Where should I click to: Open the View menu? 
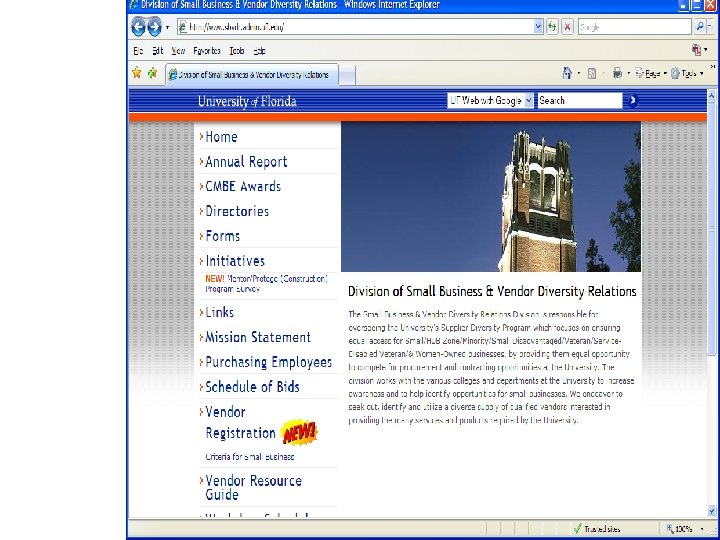[x=178, y=51]
